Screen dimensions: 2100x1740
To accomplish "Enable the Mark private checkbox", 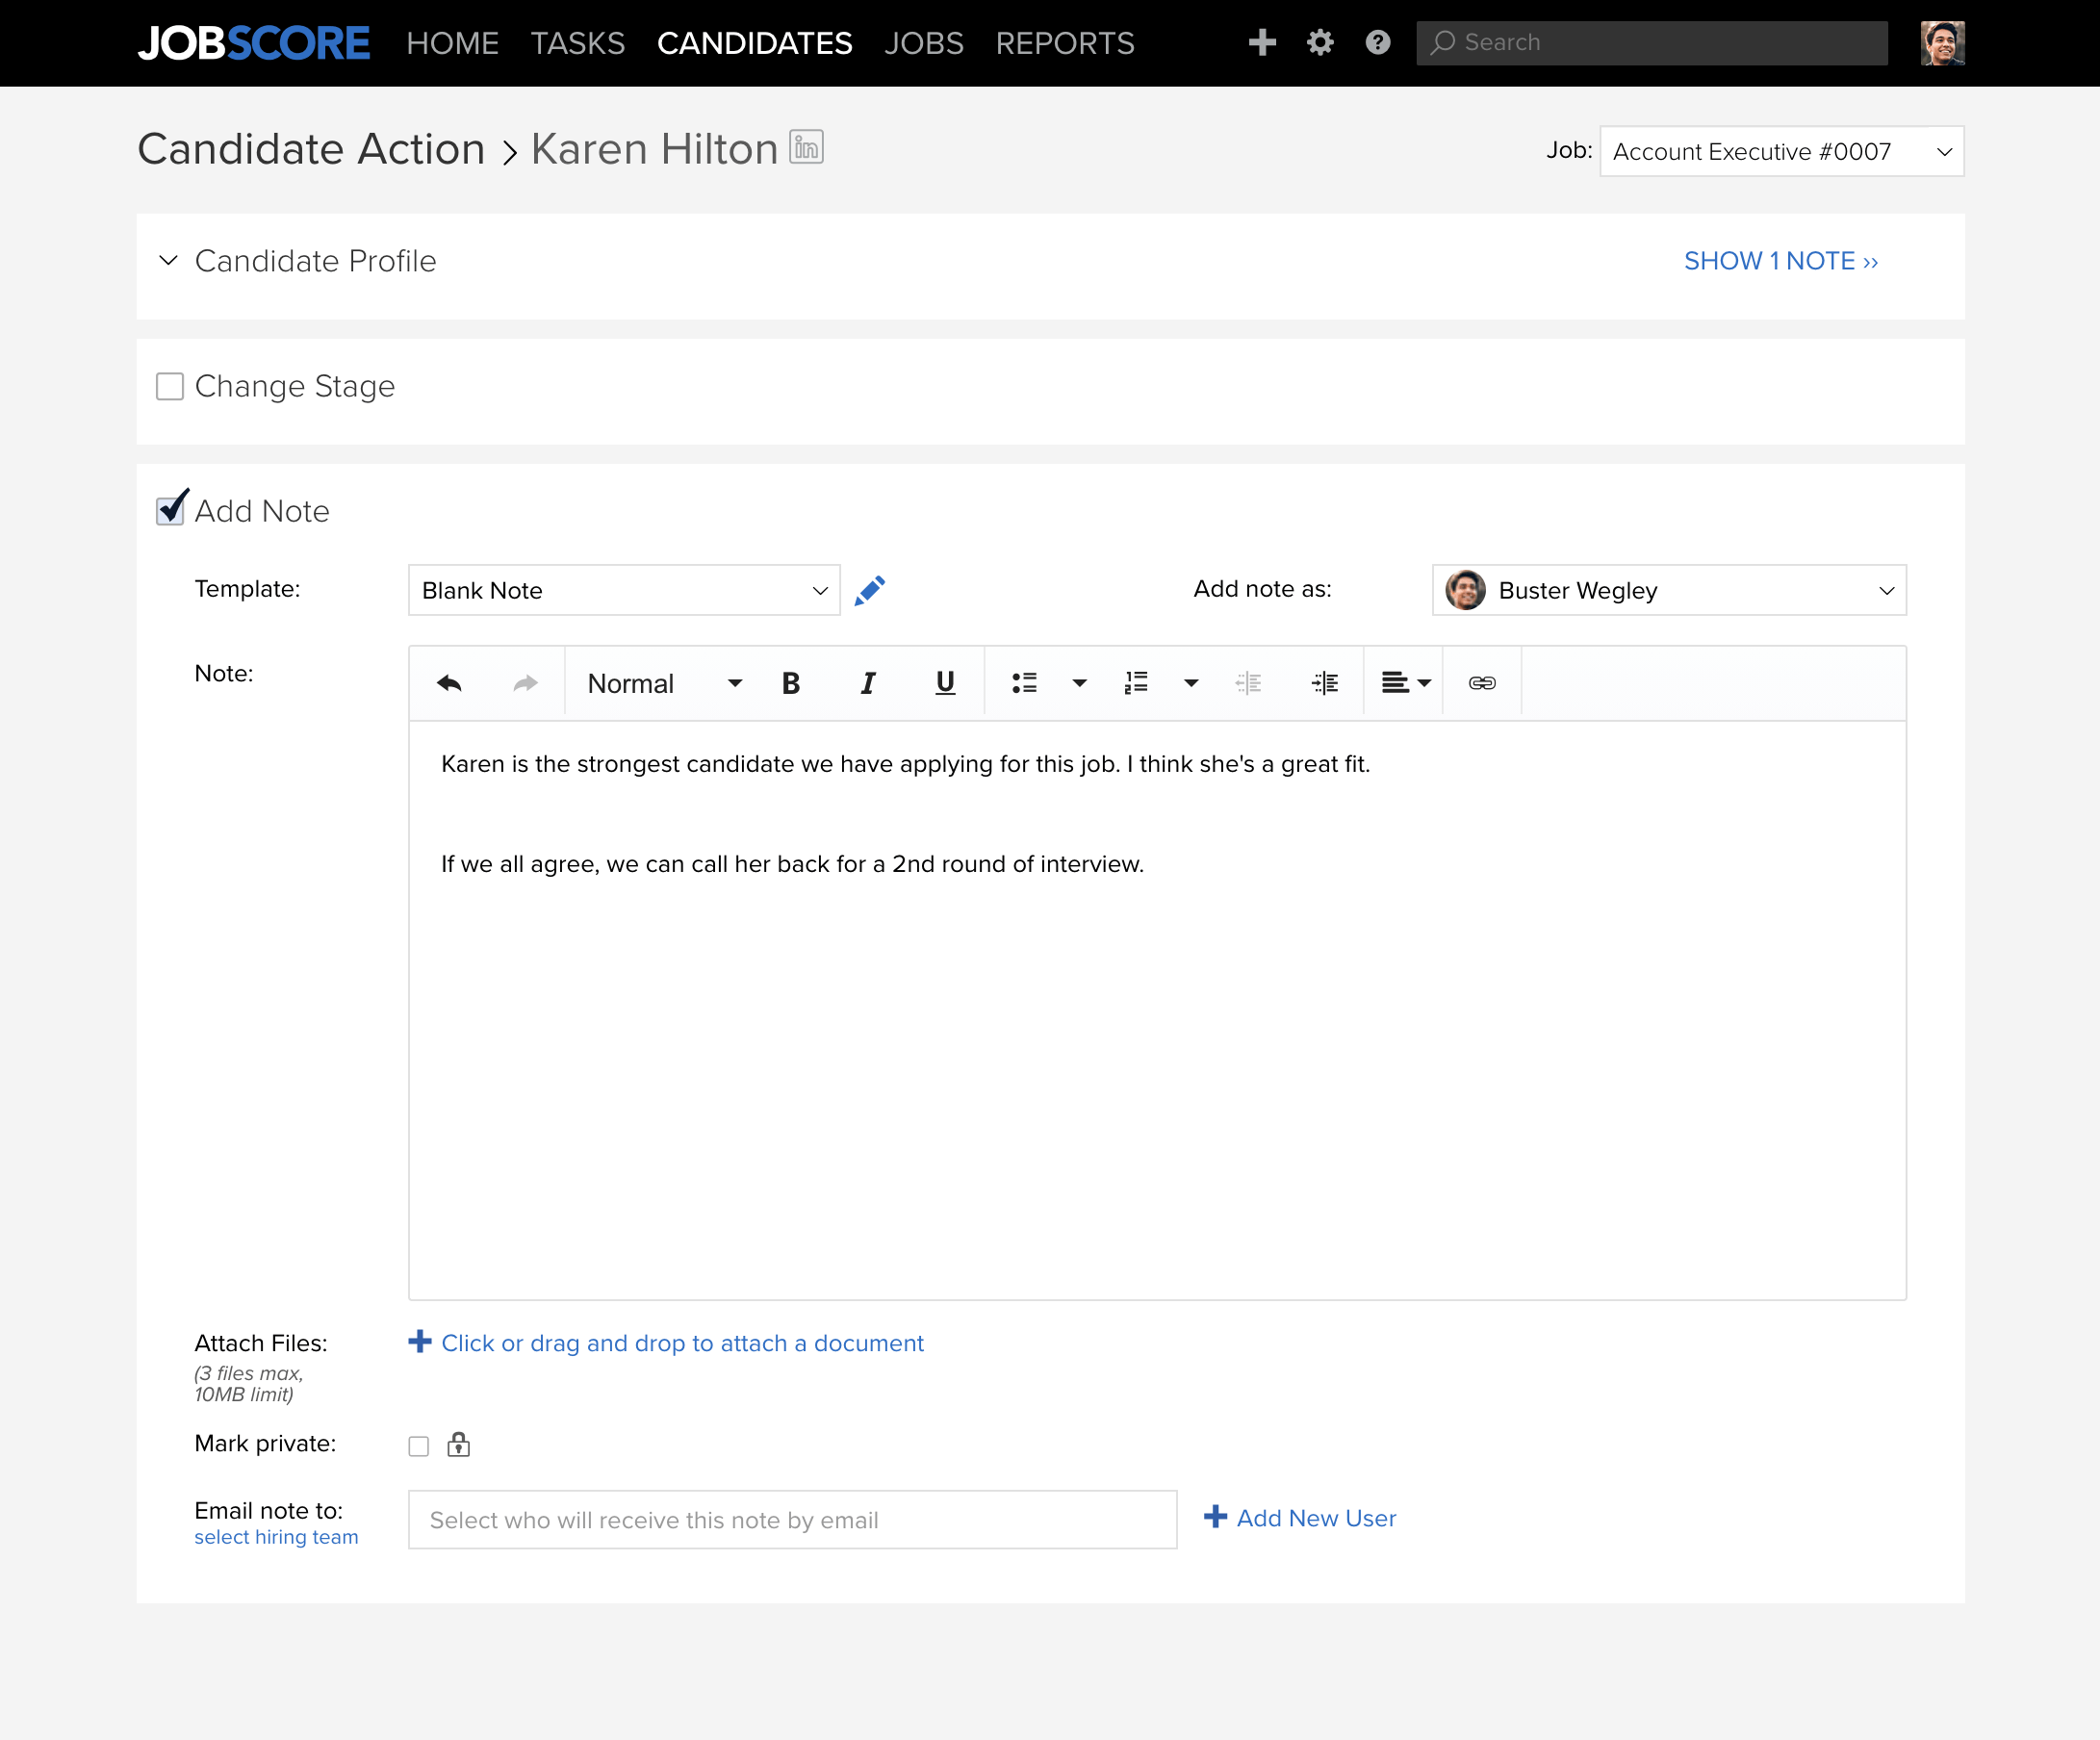I will tap(419, 1446).
